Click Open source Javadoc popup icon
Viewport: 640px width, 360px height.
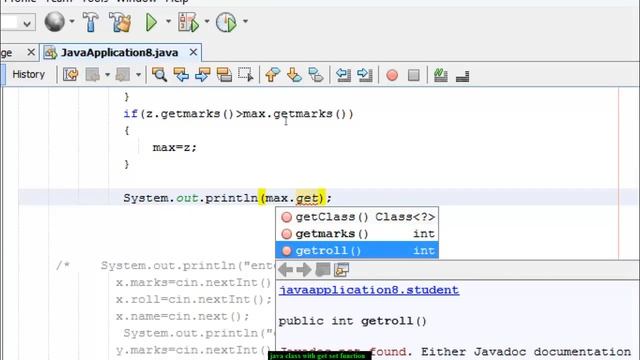tap(341, 270)
